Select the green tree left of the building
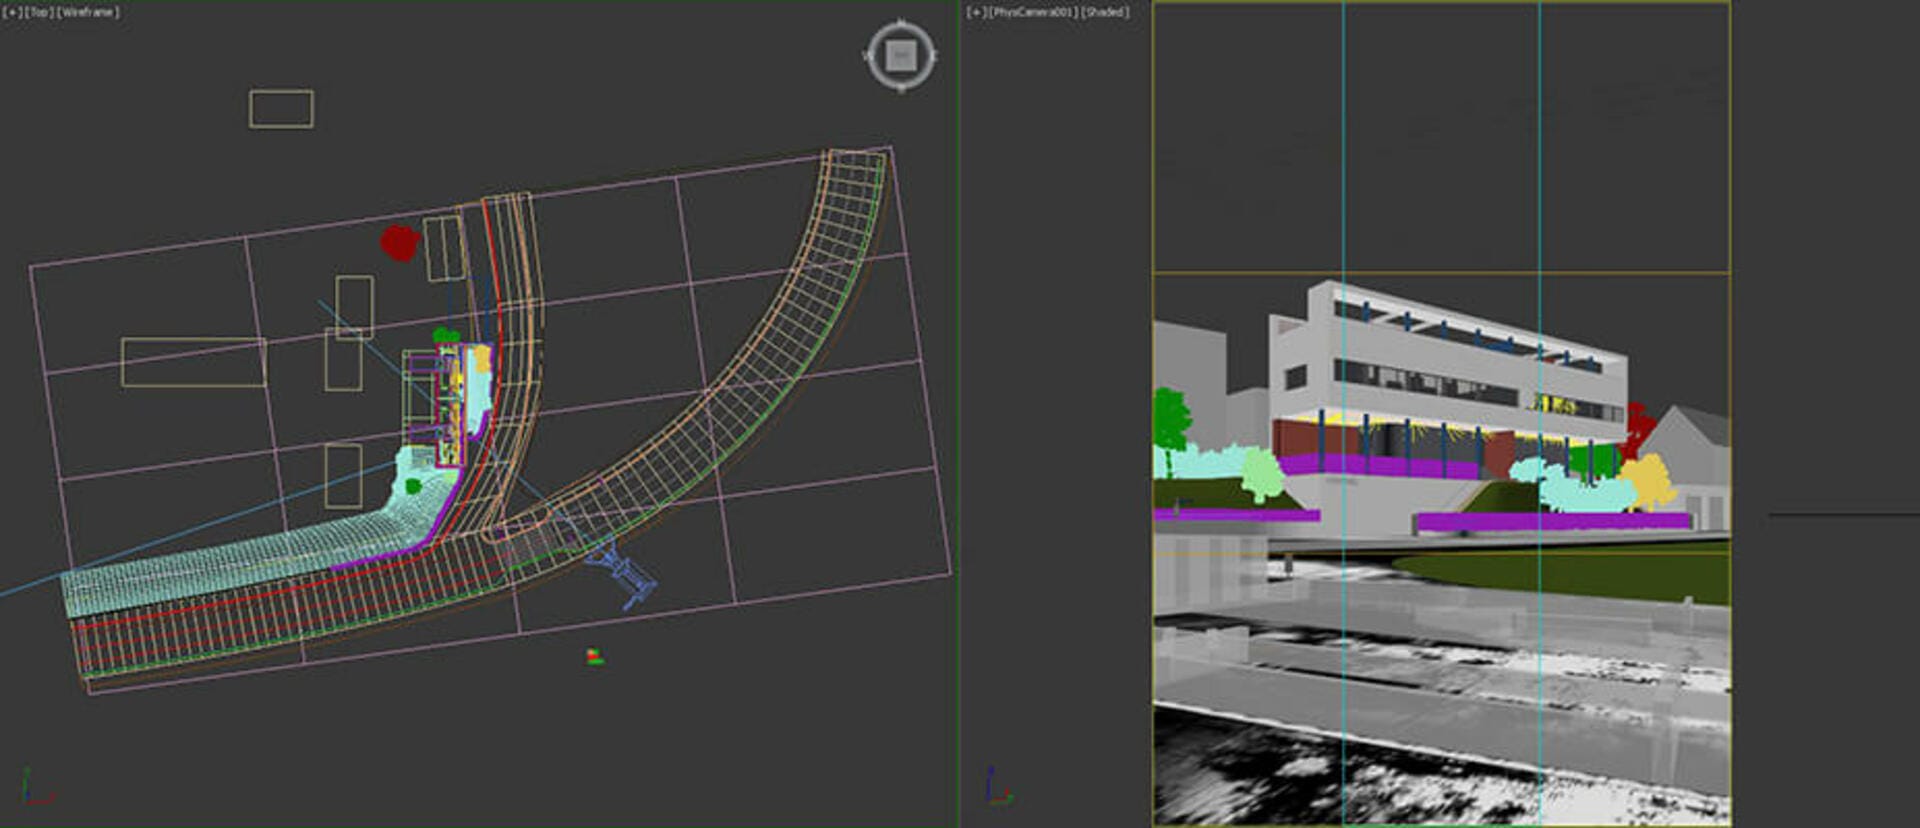This screenshot has width=1920, height=828. coord(1171,418)
